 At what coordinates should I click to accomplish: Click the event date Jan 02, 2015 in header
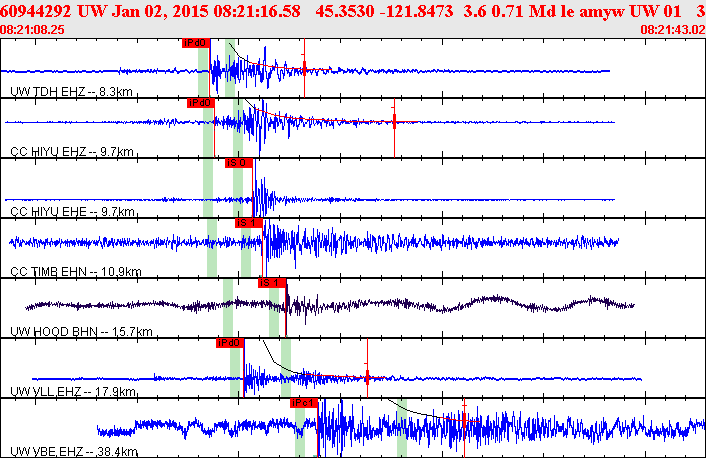(x=159, y=11)
